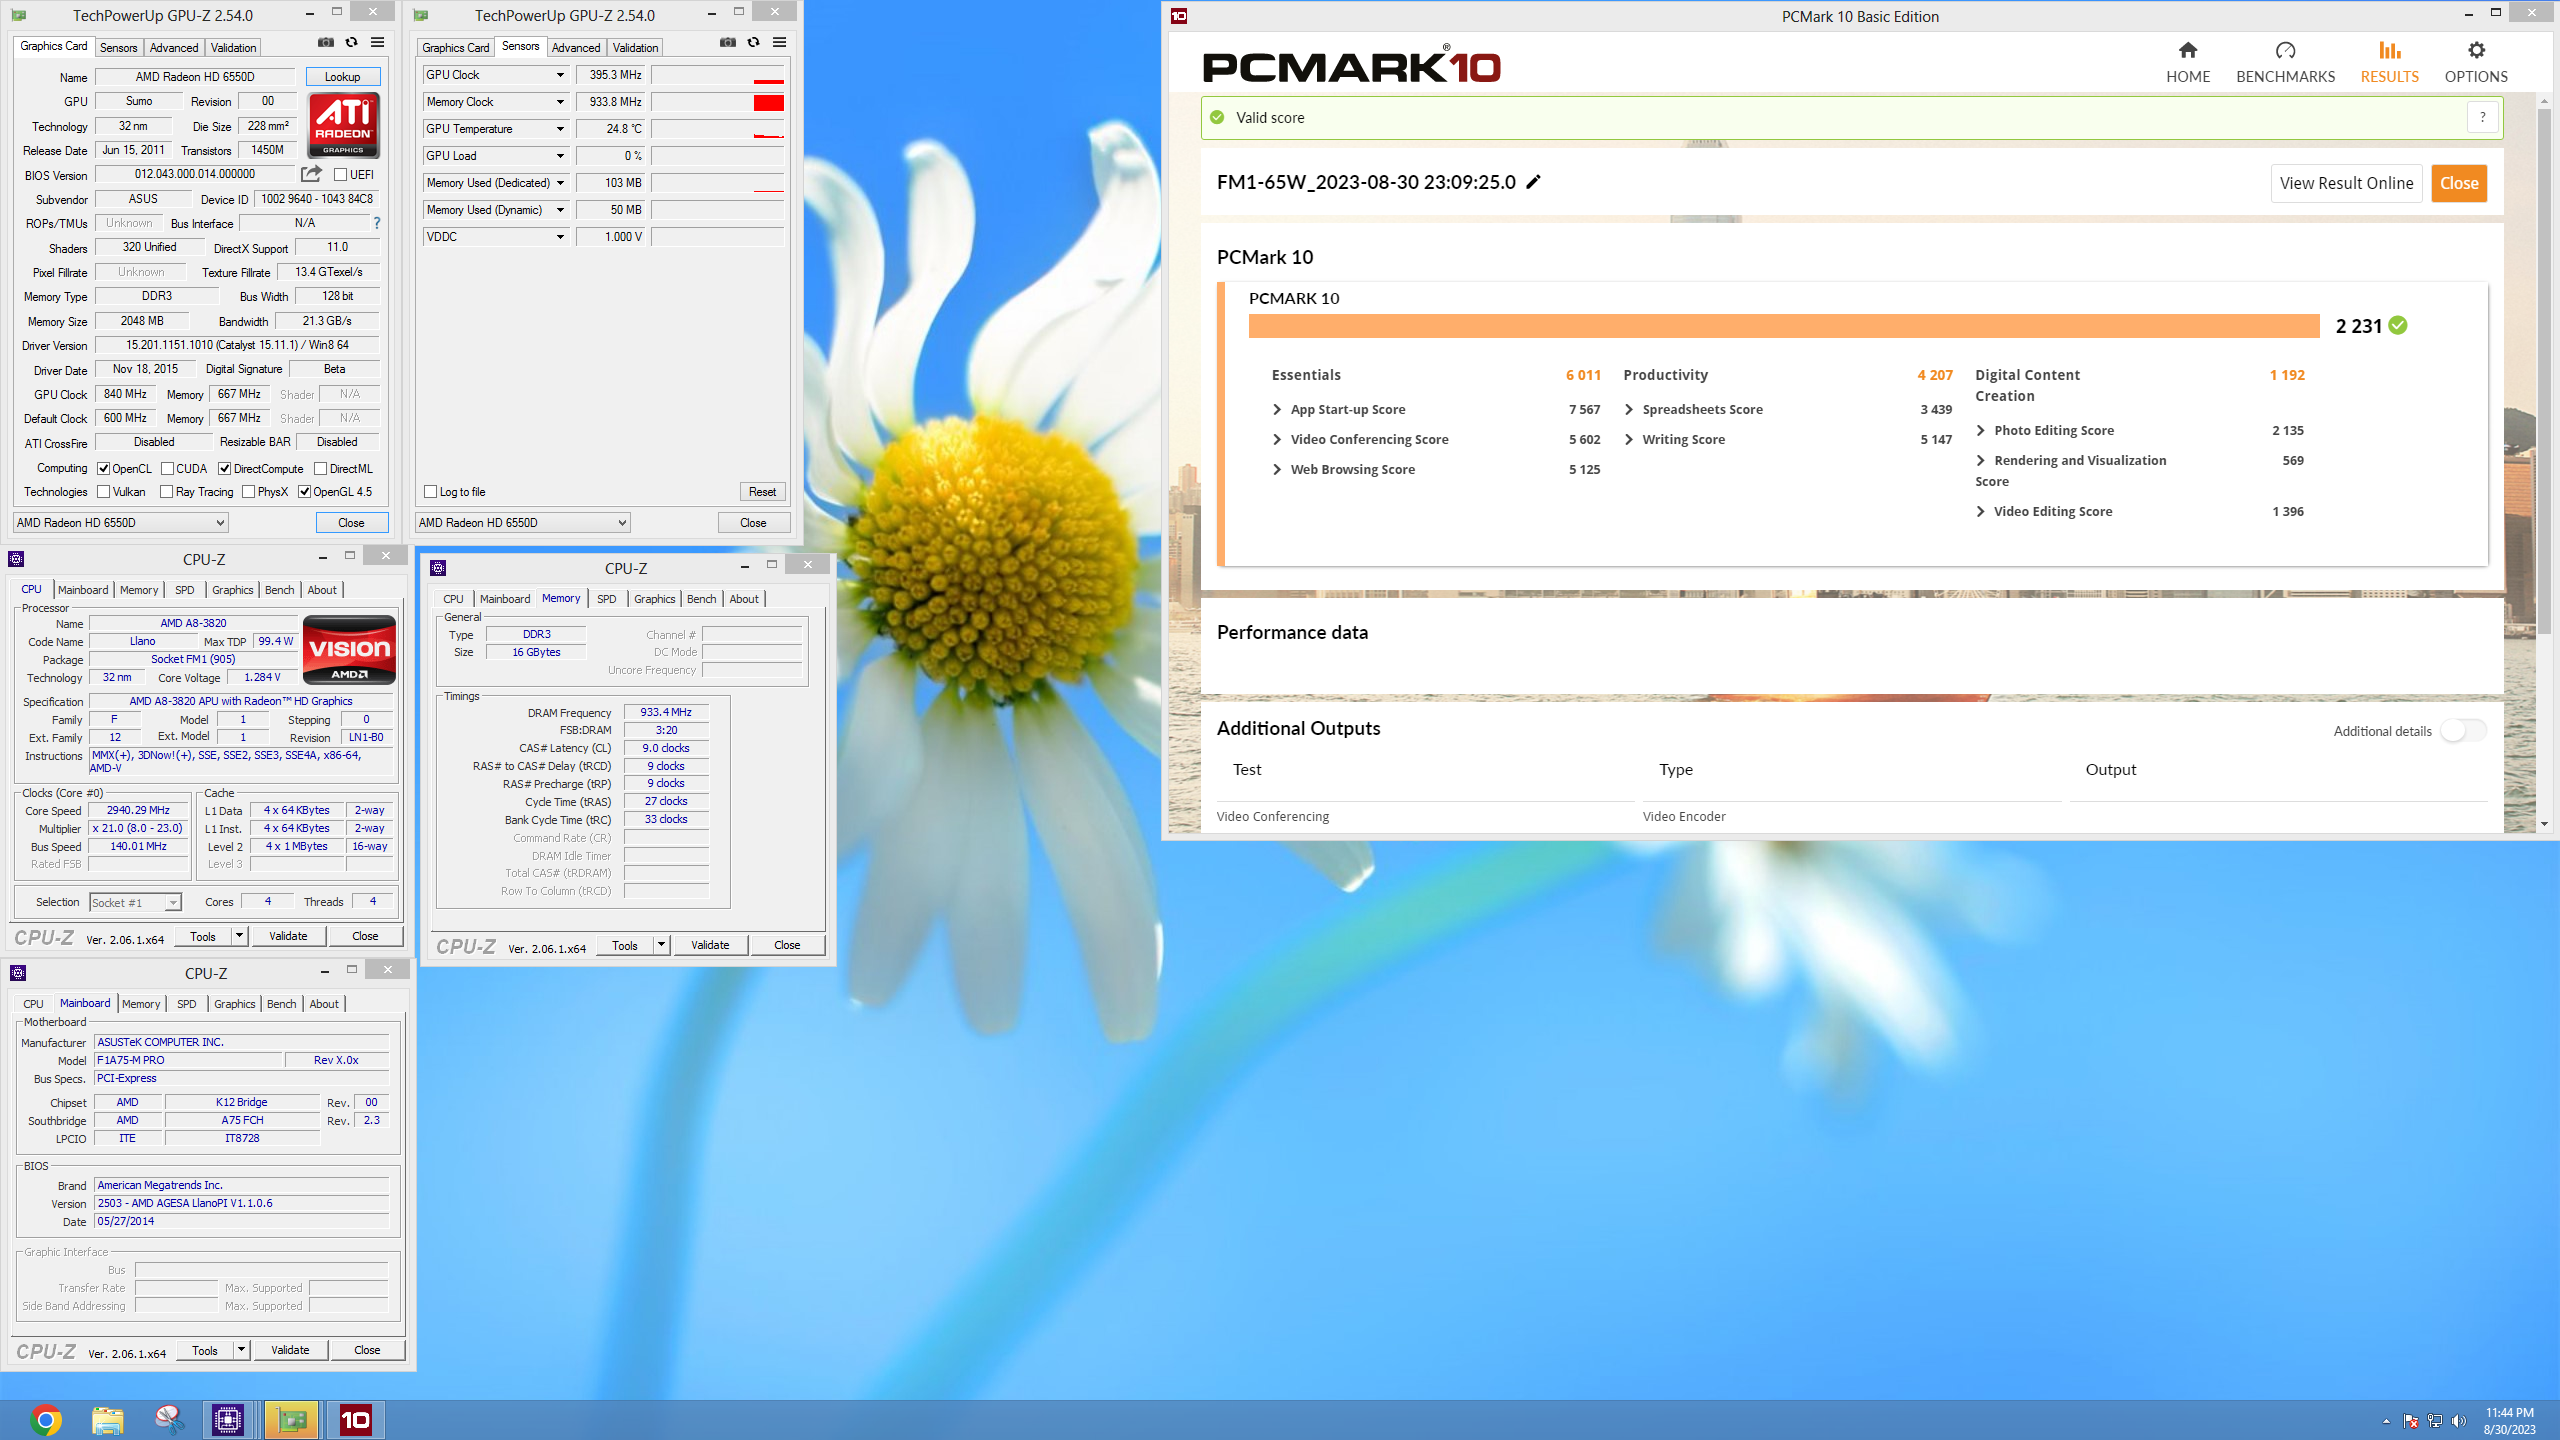Click the PCMark 10 overall score bar
The width and height of the screenshot is (2560, 1440).
coord(1784,326)
